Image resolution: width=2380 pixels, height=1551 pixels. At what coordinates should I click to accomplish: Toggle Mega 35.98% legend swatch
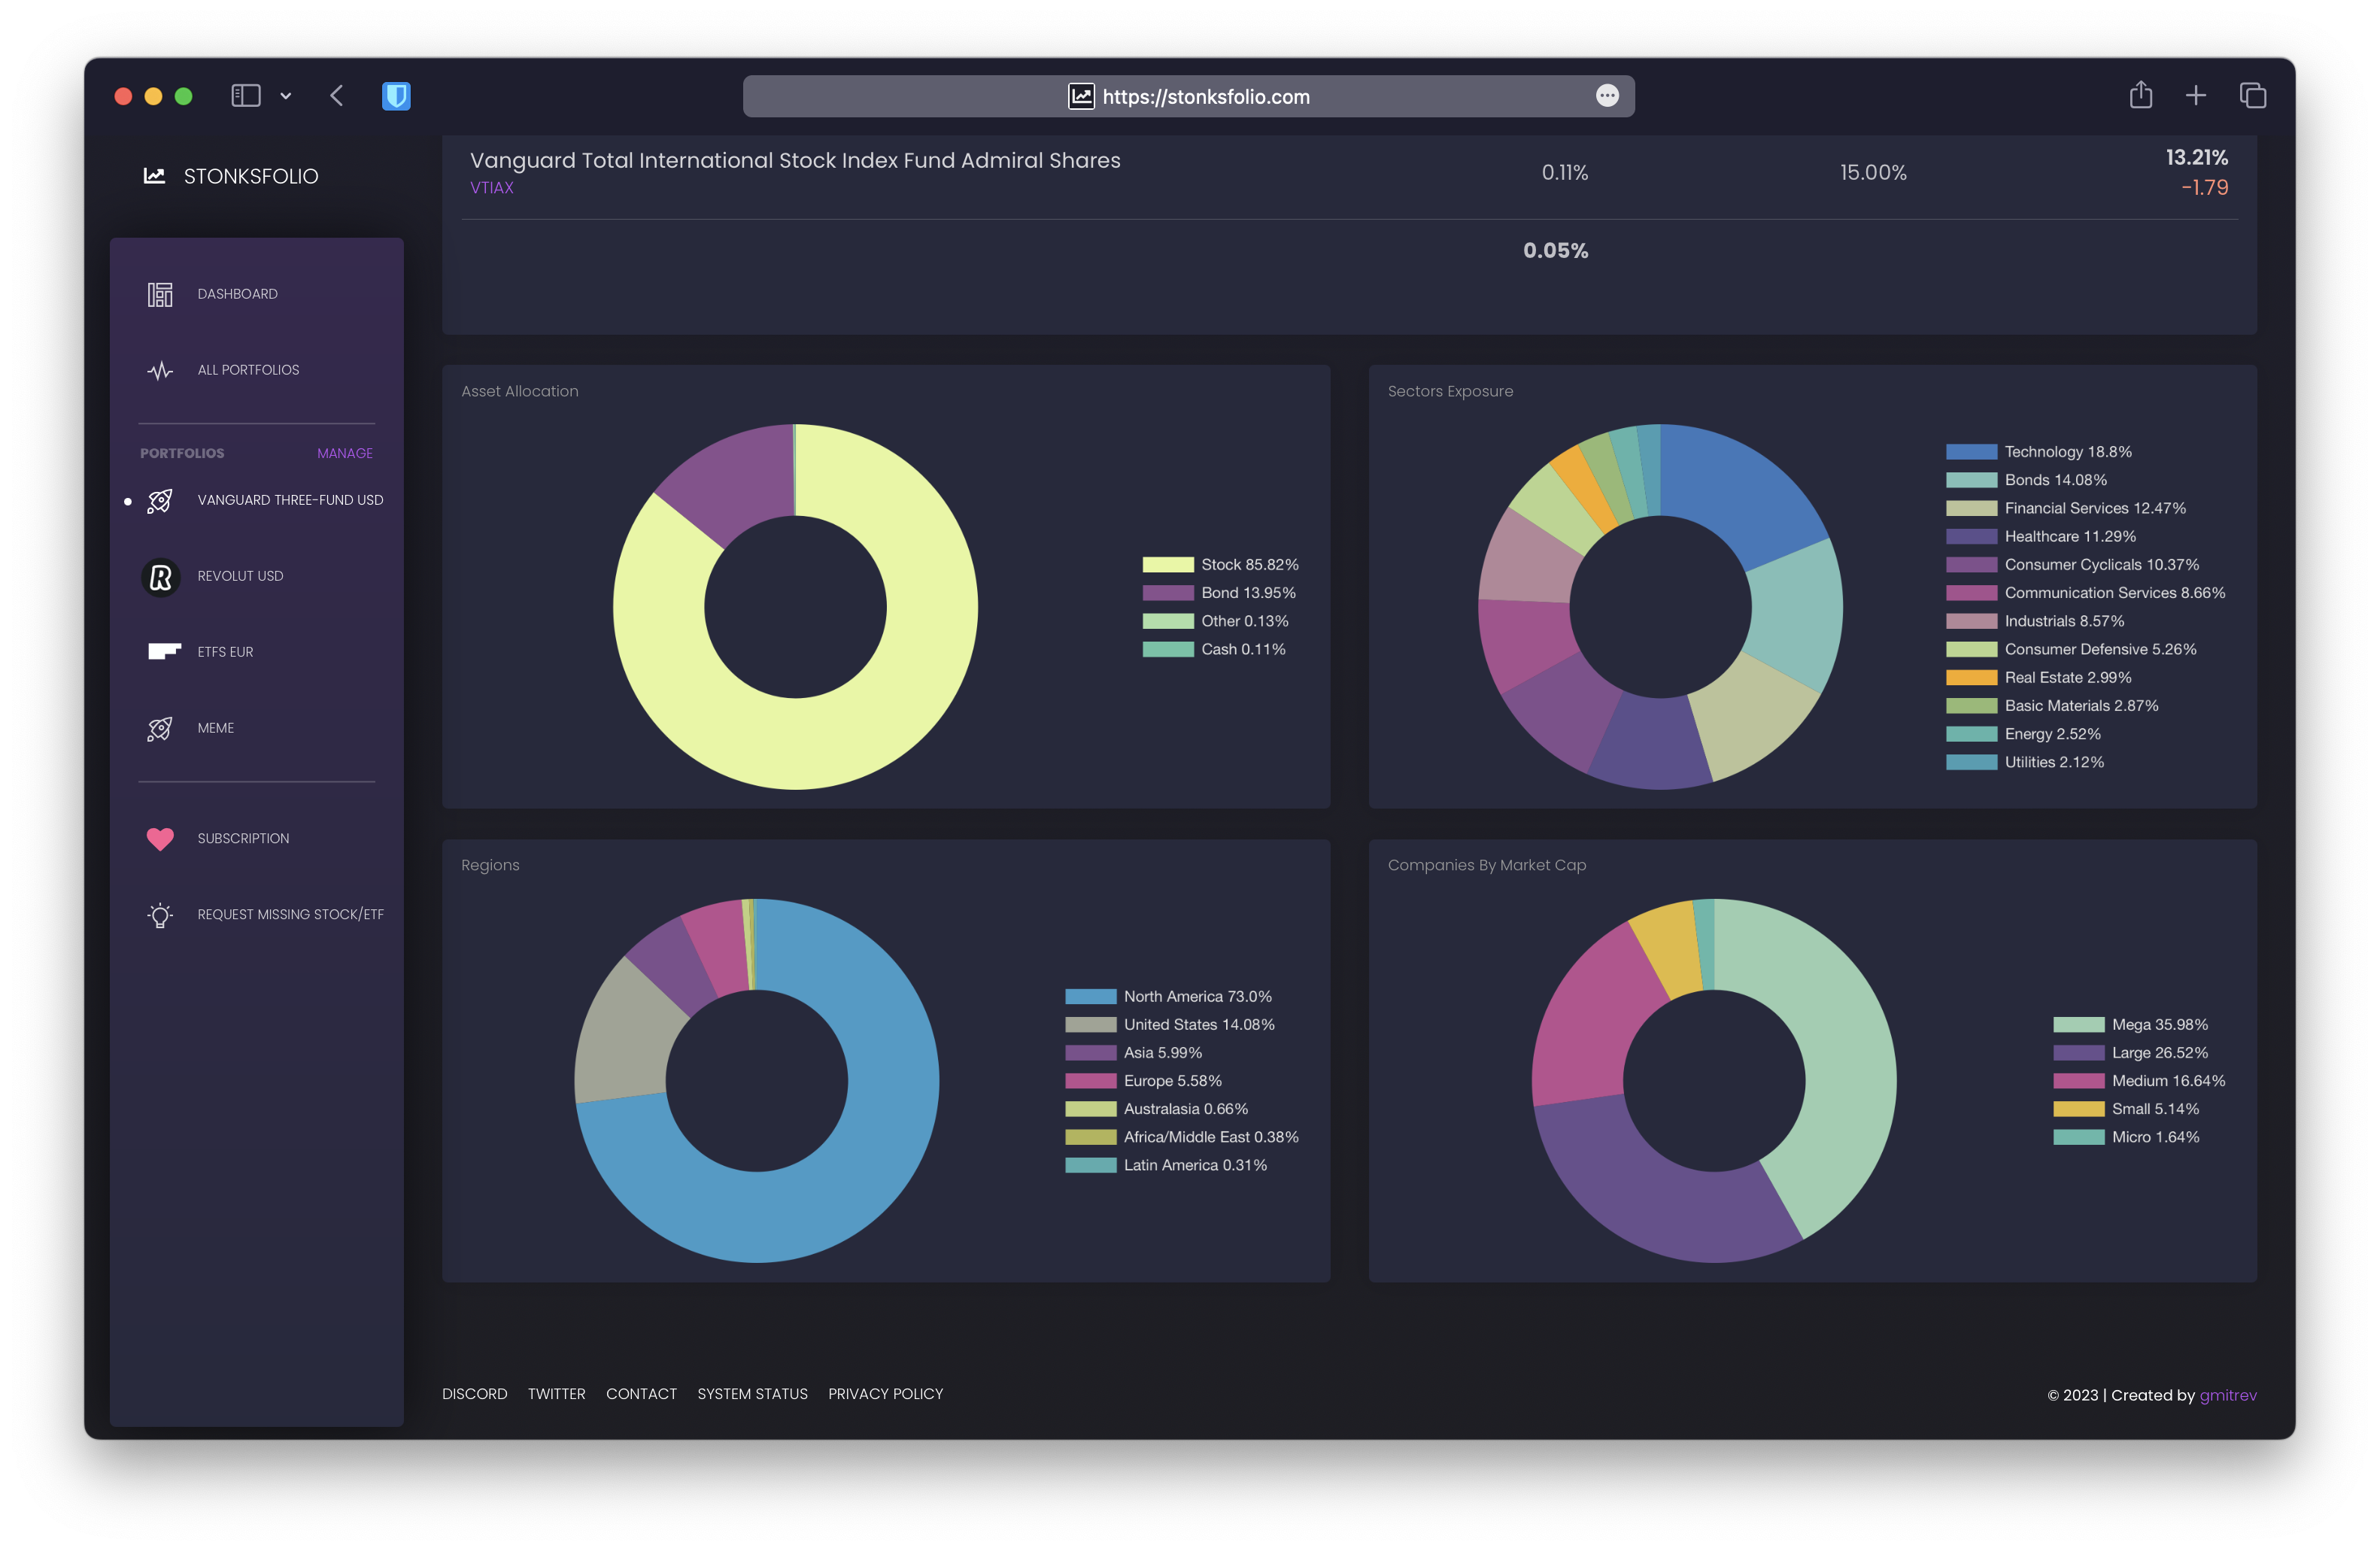coord(2079,1025)
